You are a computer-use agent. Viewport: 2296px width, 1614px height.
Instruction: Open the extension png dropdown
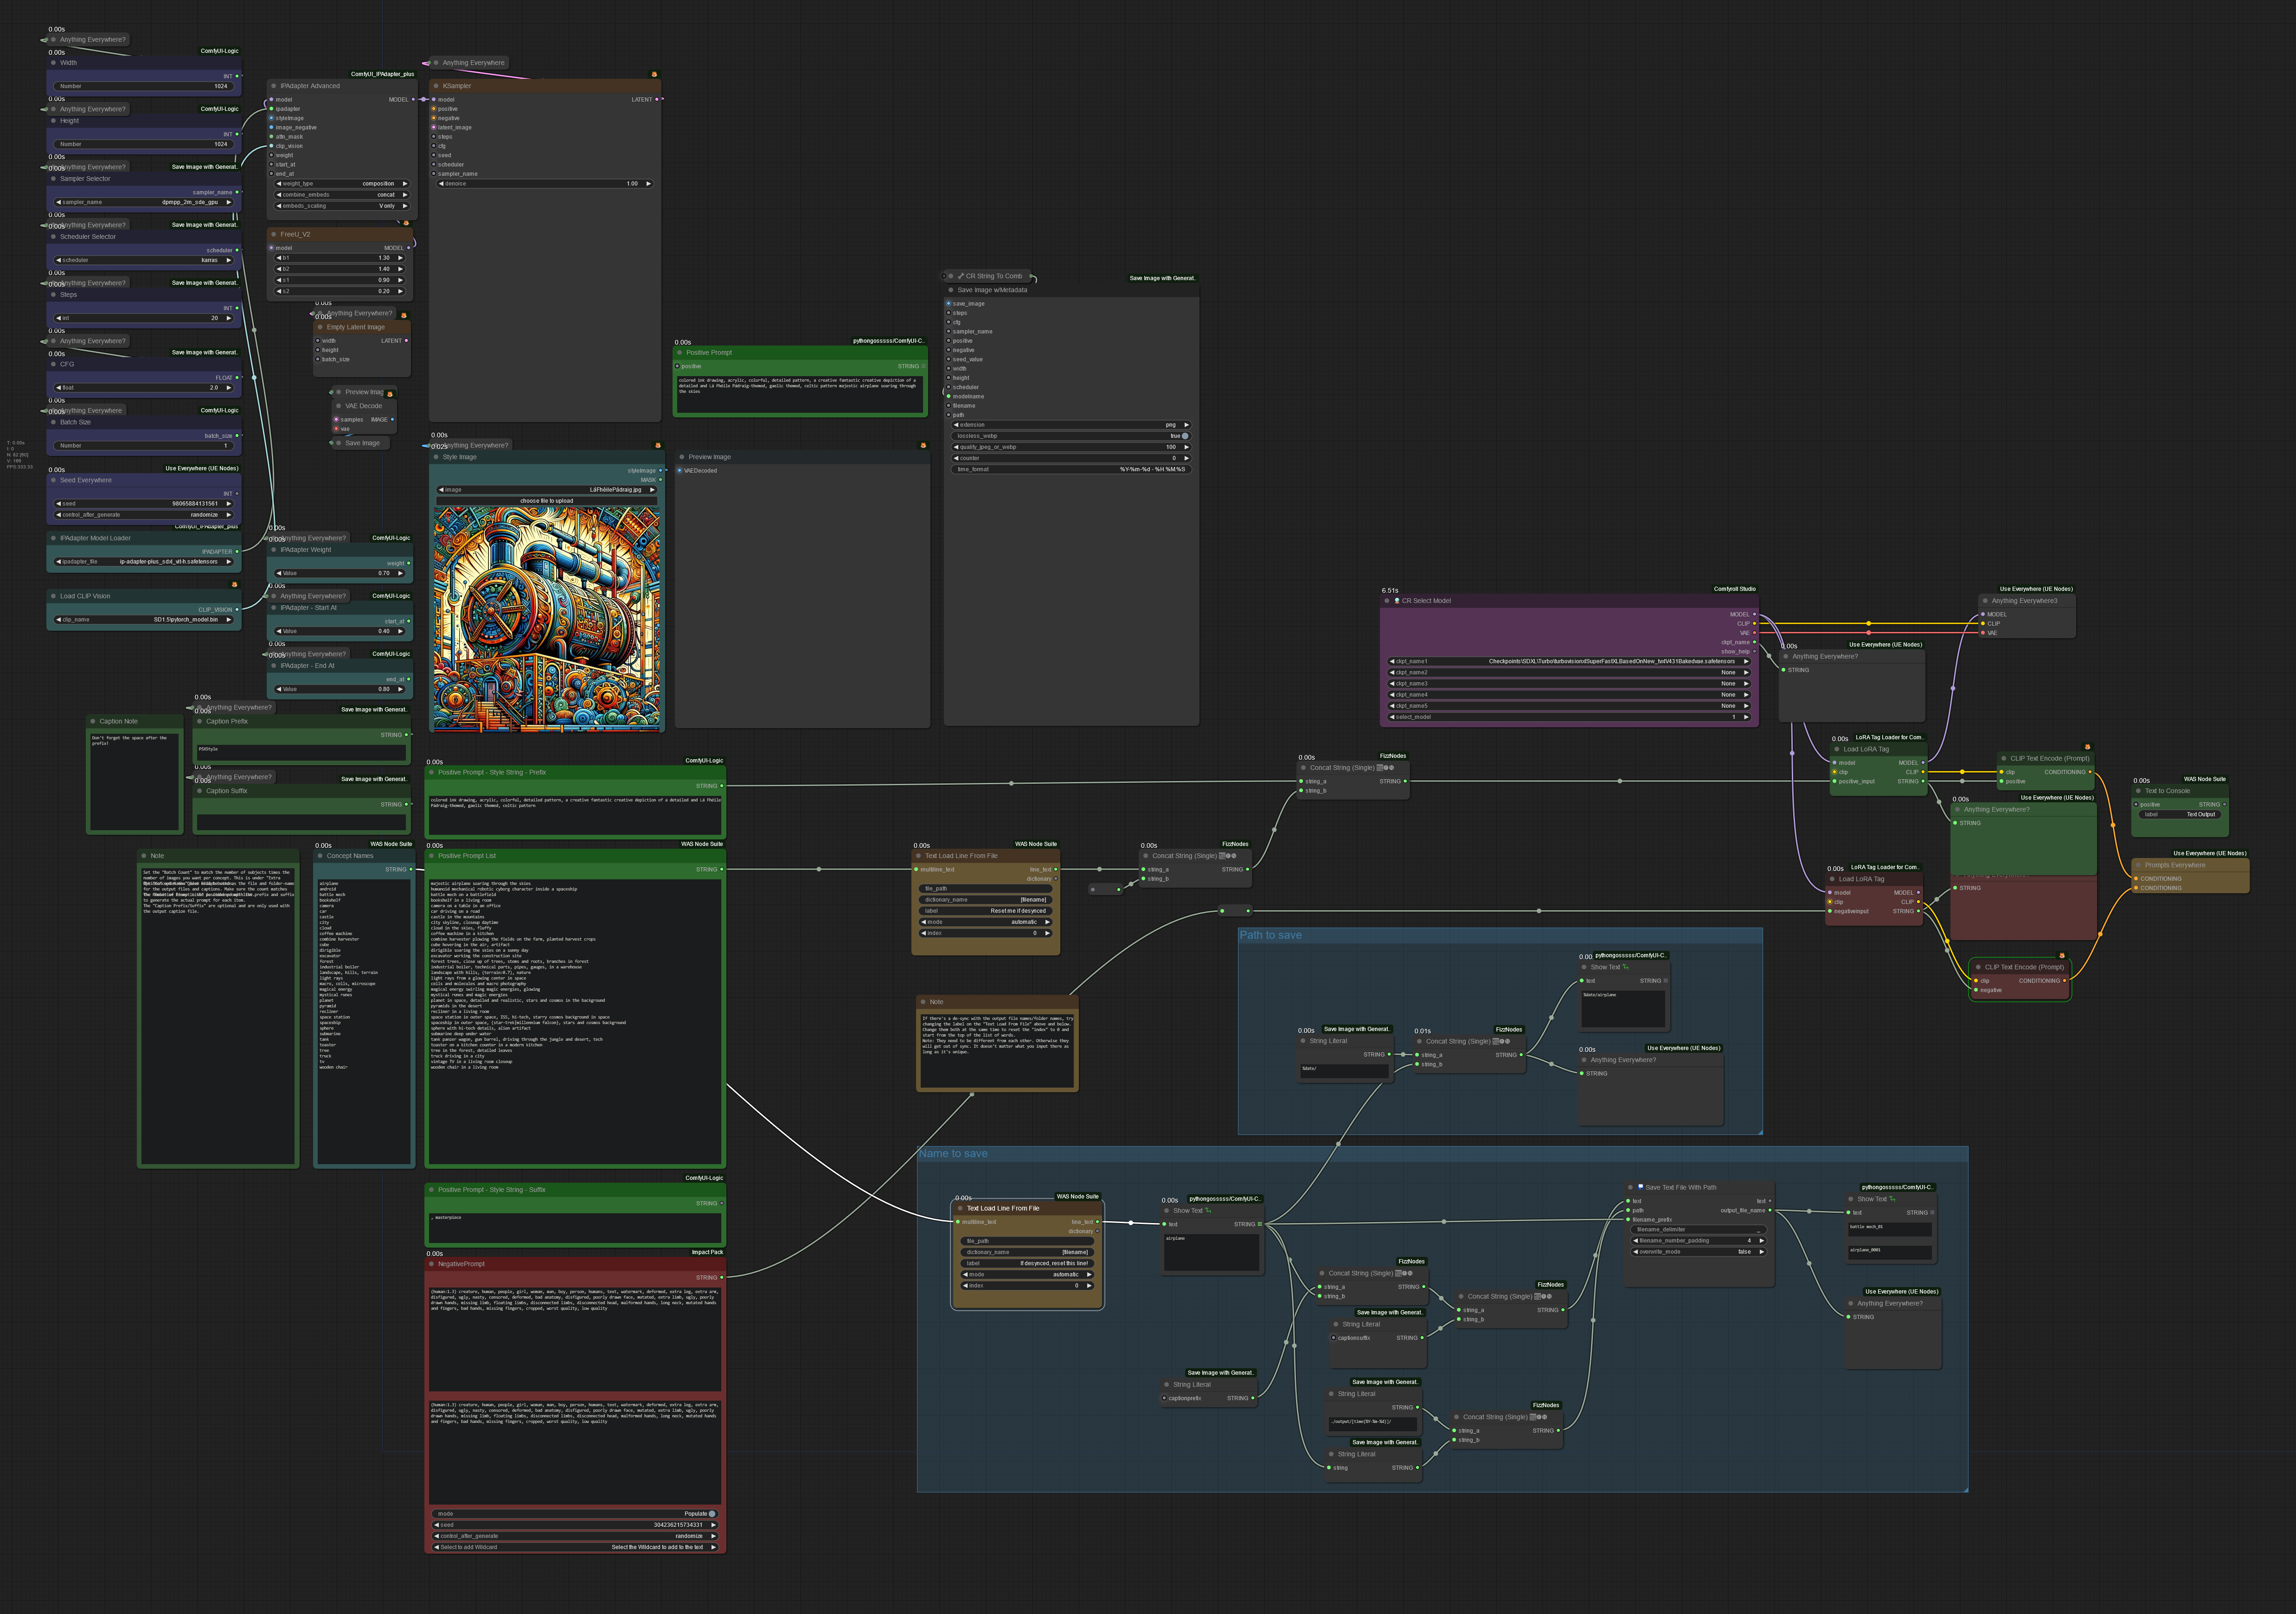pyautogui.click(x=1071, y=425)
